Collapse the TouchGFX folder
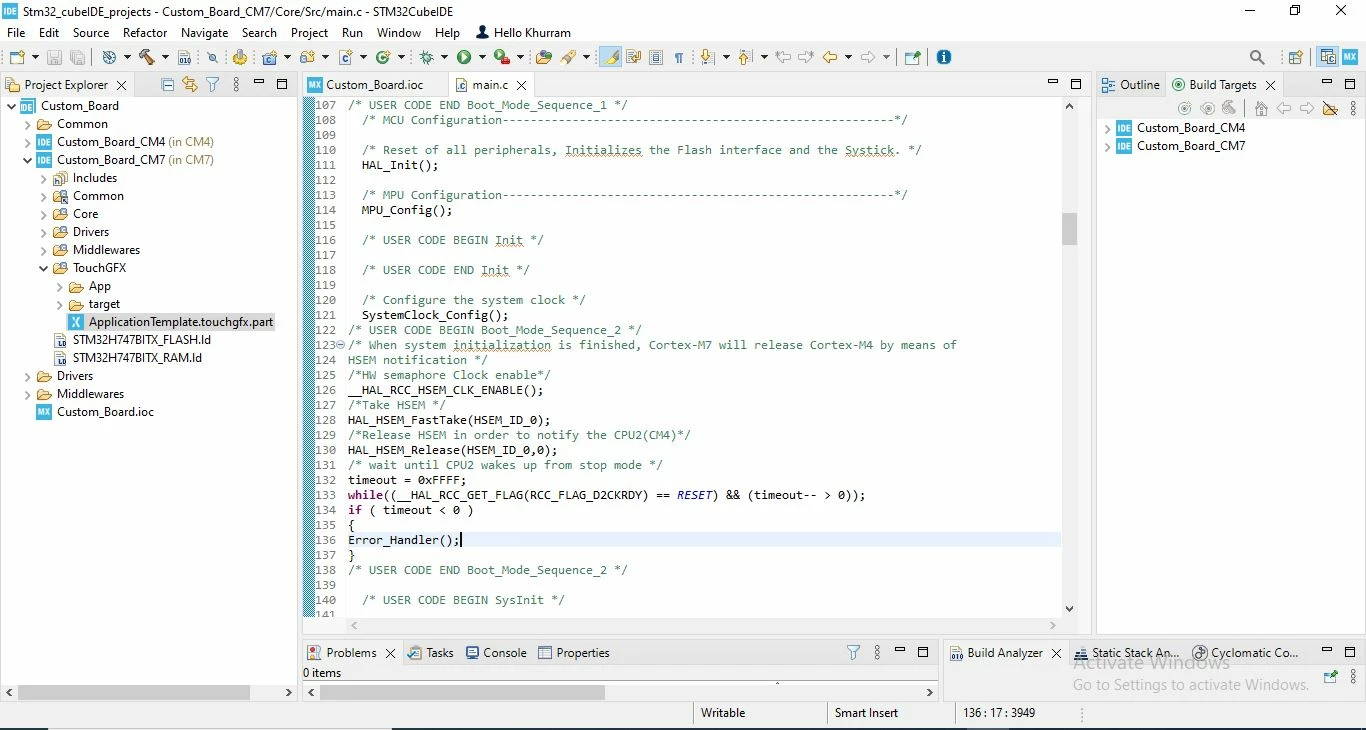The height and width of the screenshot is (730, 1366). pos(44,268)
